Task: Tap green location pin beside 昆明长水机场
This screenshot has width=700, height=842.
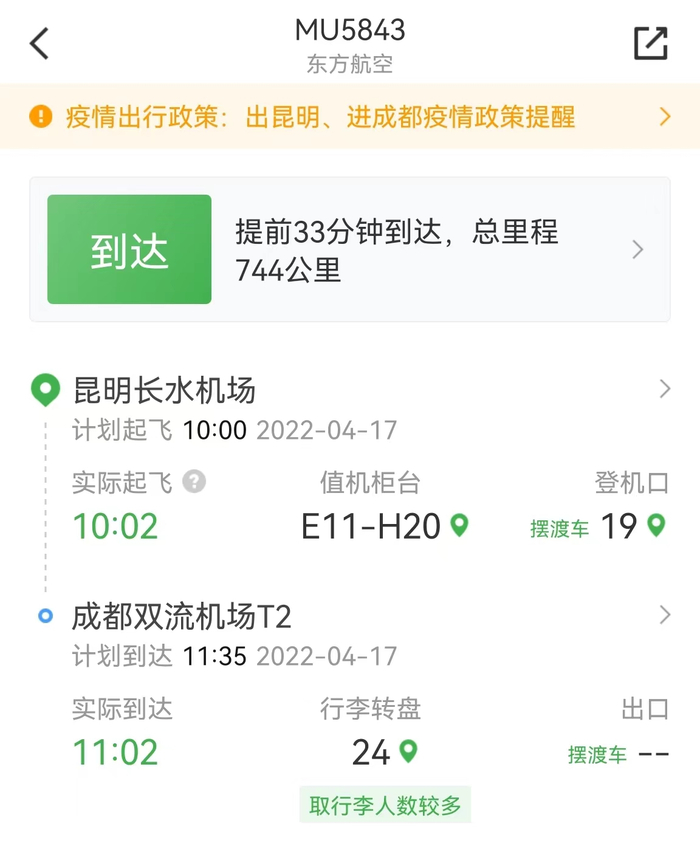Action: point(45,390)
